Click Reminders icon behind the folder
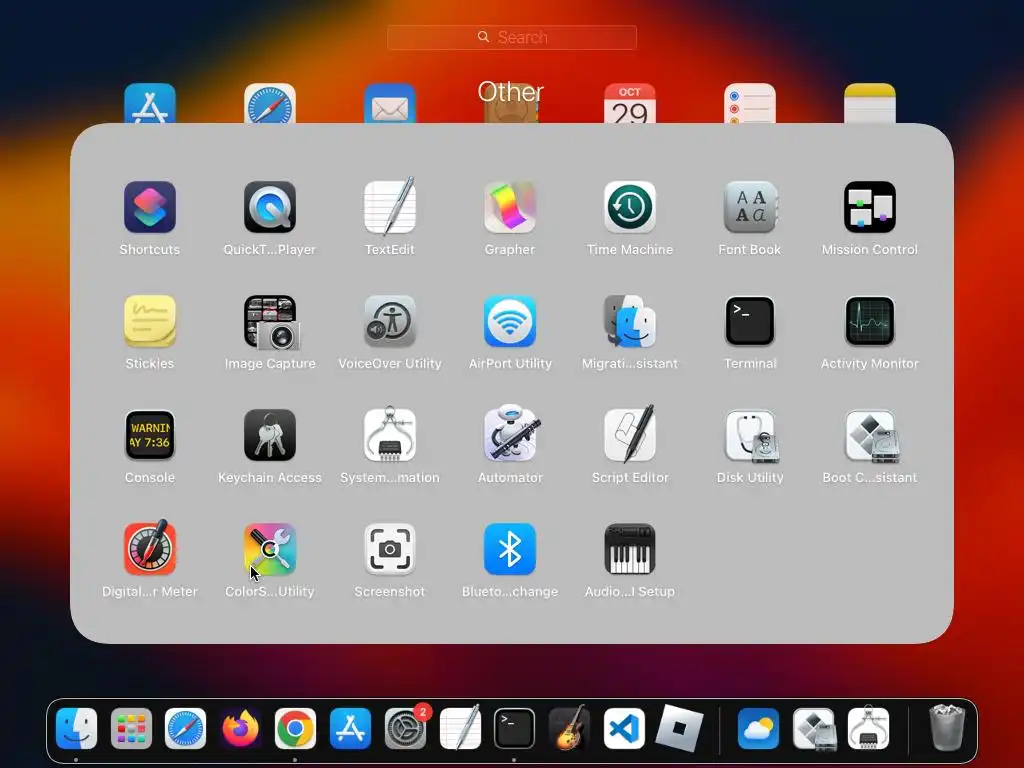The width and height of the screenshot is (1024, 768). (x=750, y=103)
